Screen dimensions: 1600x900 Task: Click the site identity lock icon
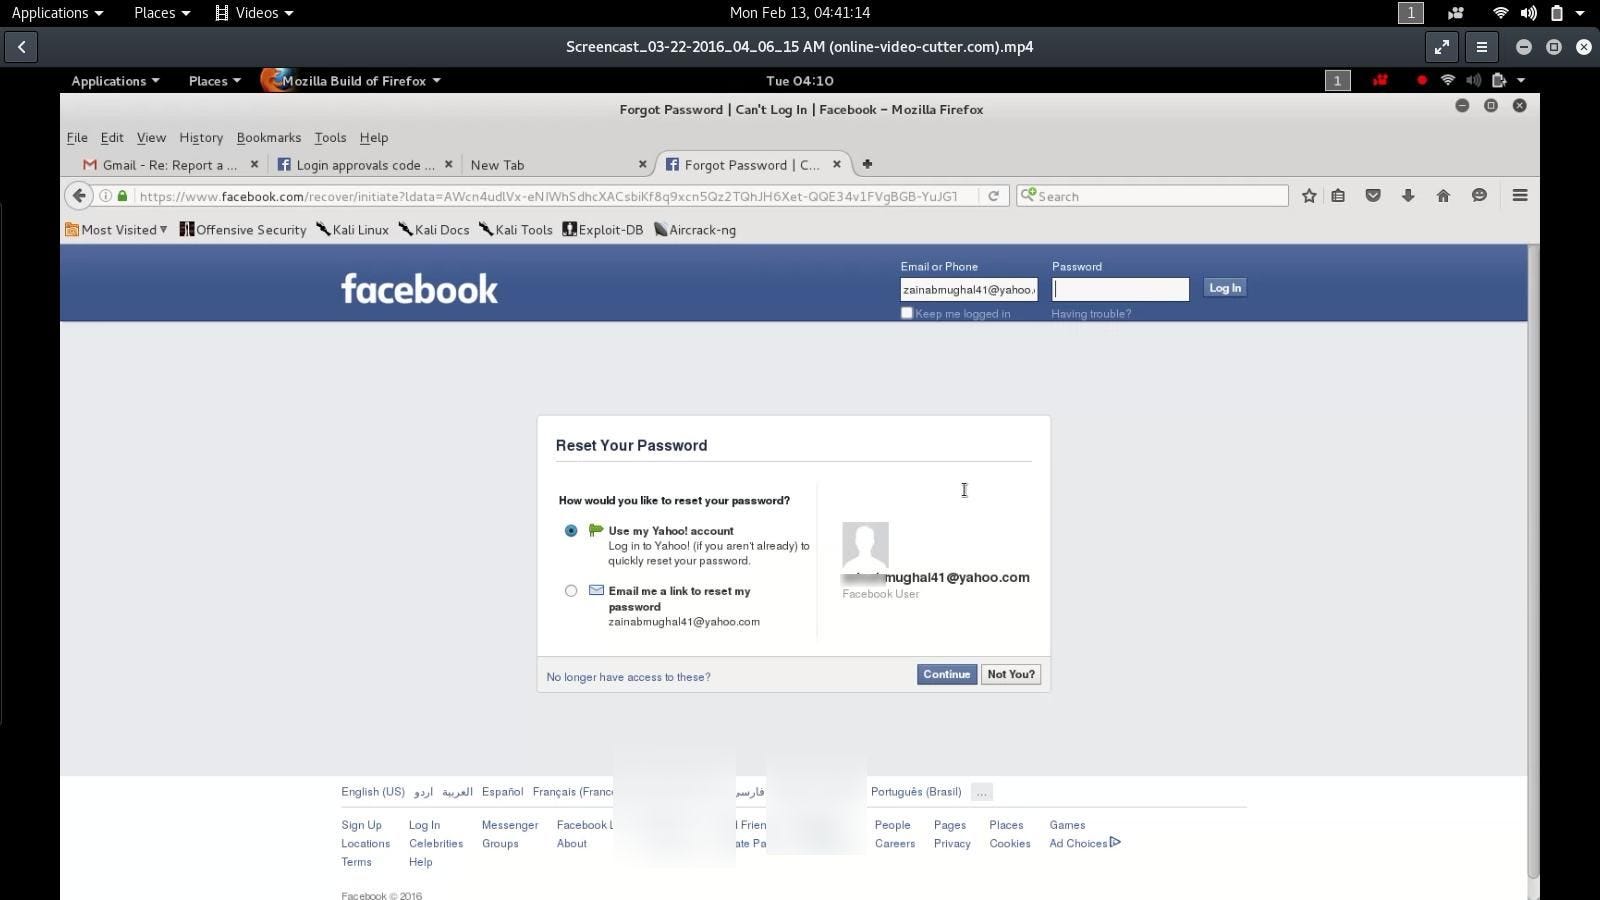pyautogui.click(x=123, y=196)
